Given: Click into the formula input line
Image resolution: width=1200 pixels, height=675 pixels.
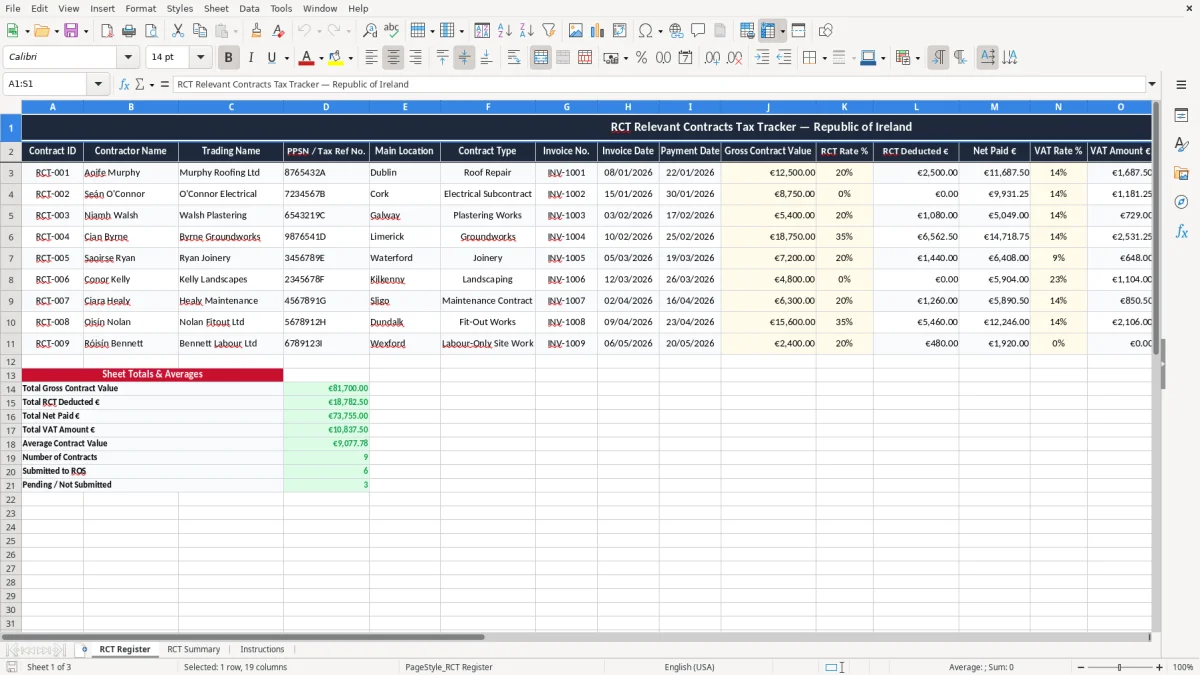Looking at the screenshot, I should tap(658, 85).
